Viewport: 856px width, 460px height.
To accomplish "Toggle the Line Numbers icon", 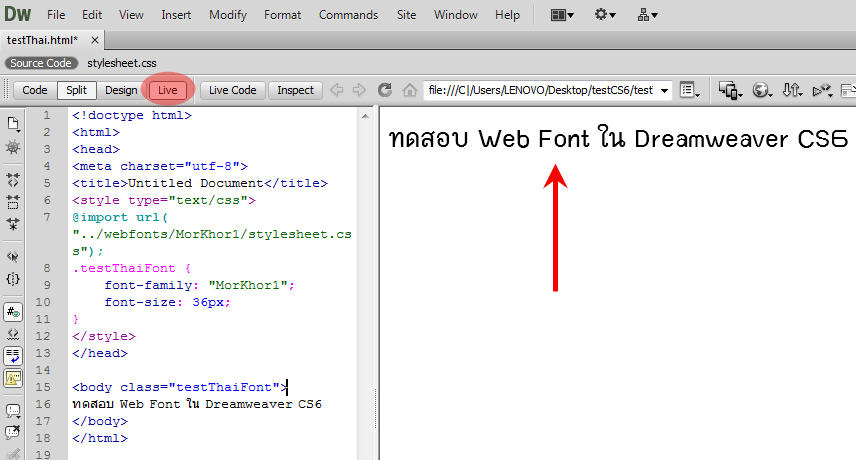I will [x=13, y=312].
